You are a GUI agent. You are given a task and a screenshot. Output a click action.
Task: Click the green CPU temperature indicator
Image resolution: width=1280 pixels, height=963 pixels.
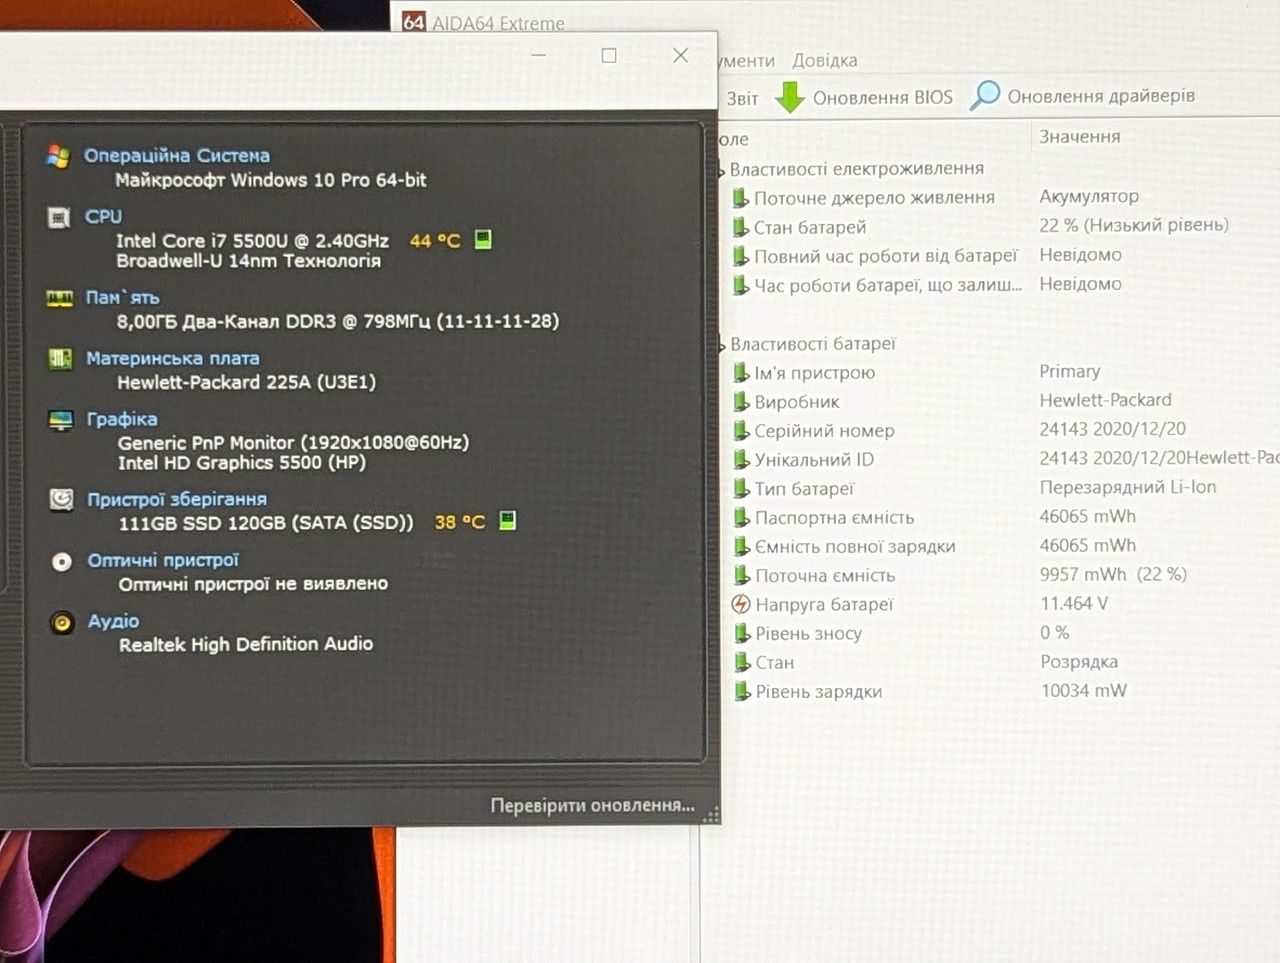[x=483, y=239]
